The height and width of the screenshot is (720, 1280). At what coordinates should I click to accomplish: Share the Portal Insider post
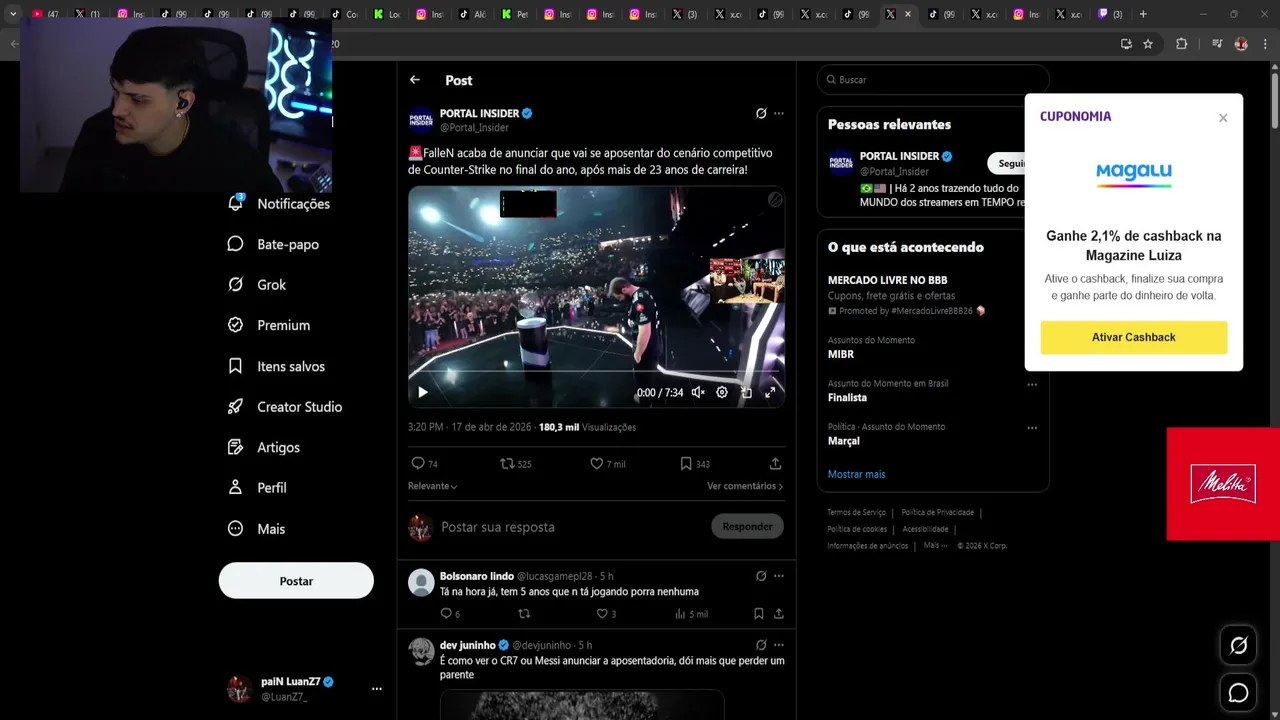pos(775,464)
